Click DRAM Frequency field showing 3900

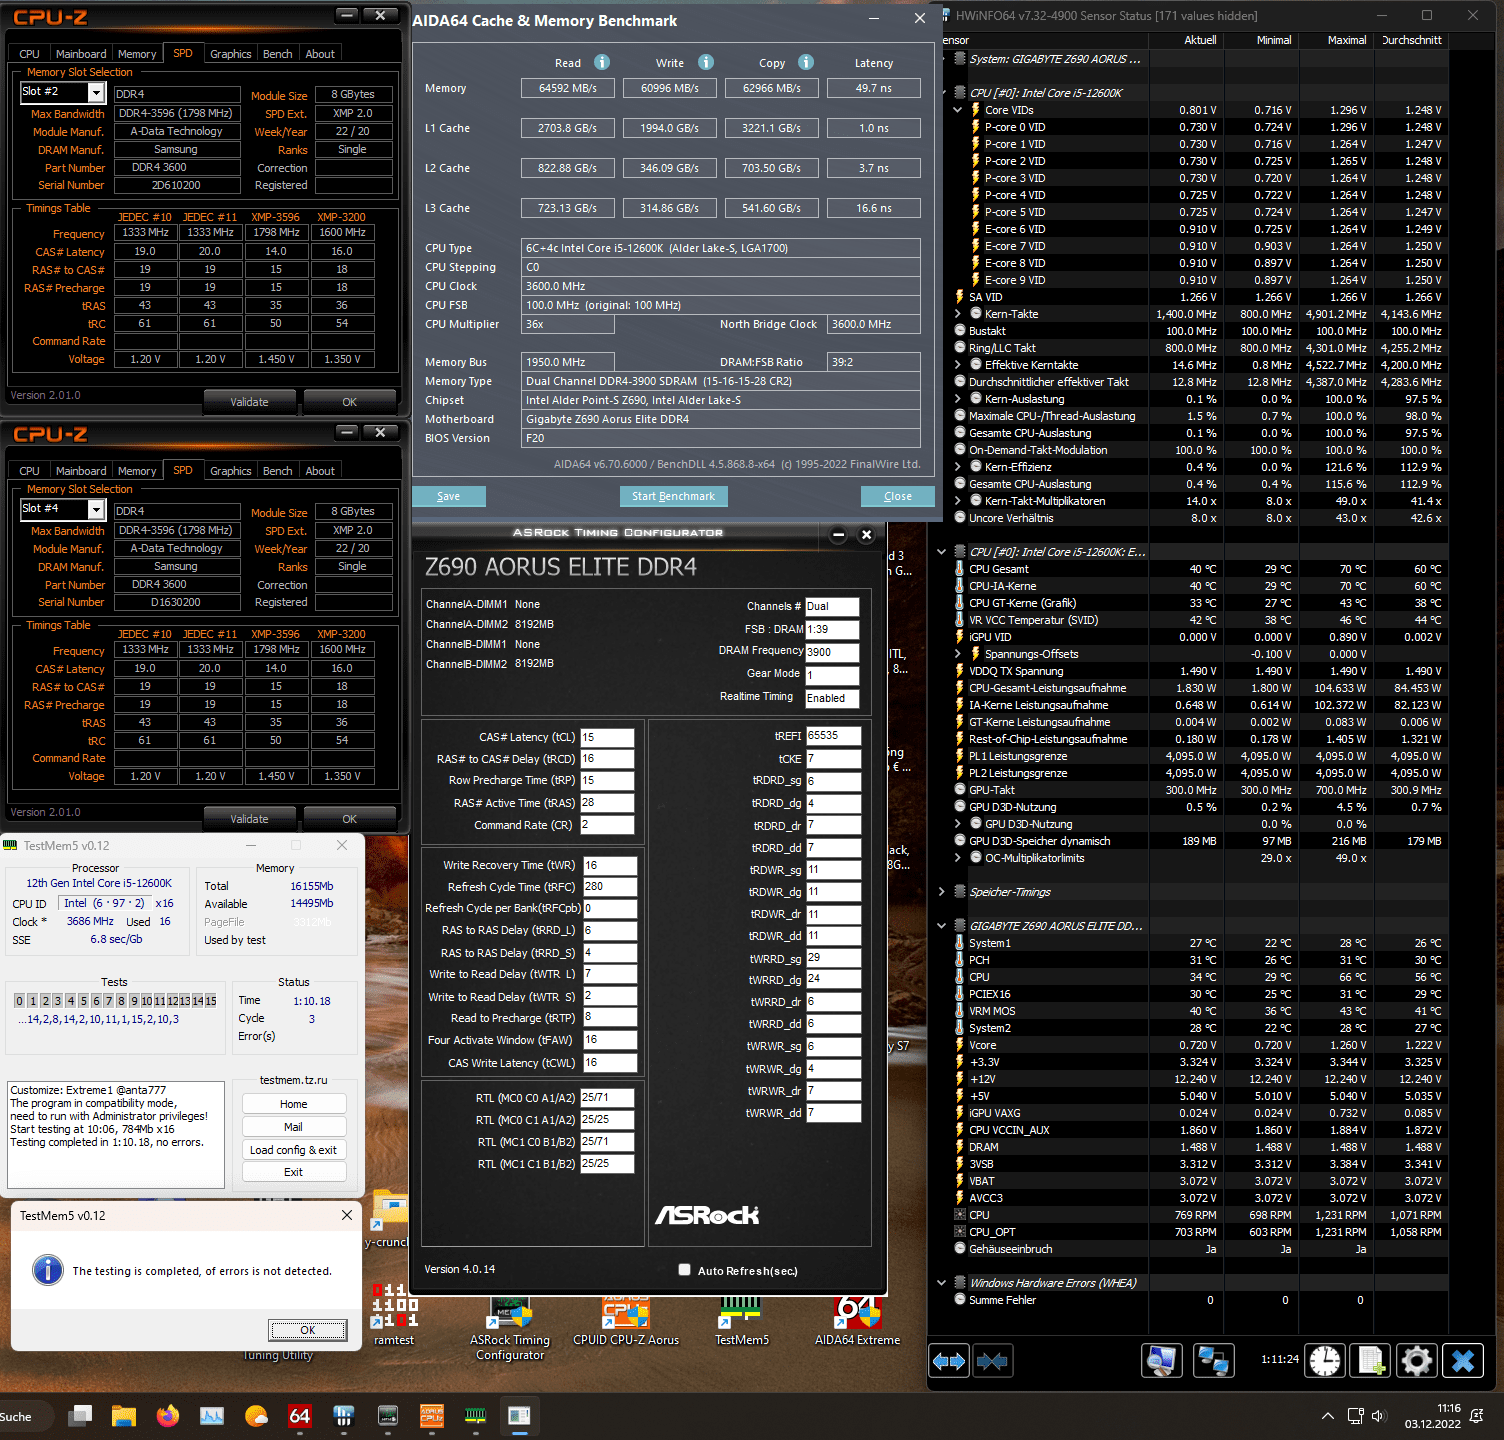tap(832, 652)
